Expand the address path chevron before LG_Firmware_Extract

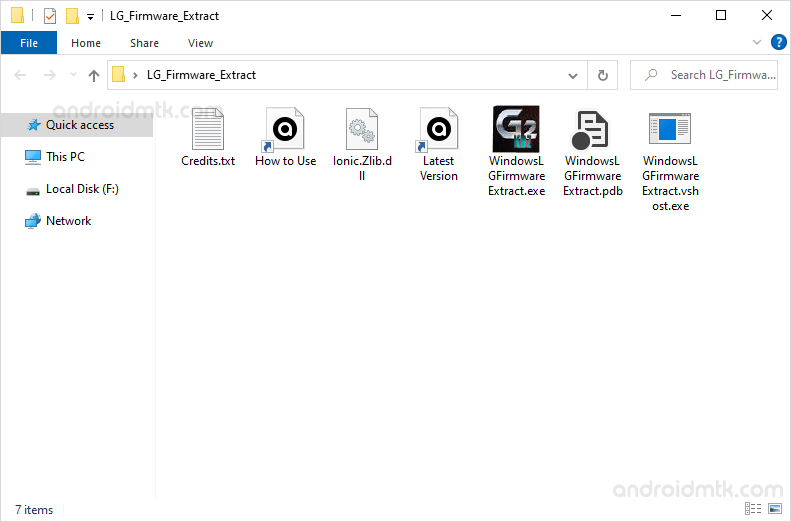pyautogui.click(x=135, y=76)
